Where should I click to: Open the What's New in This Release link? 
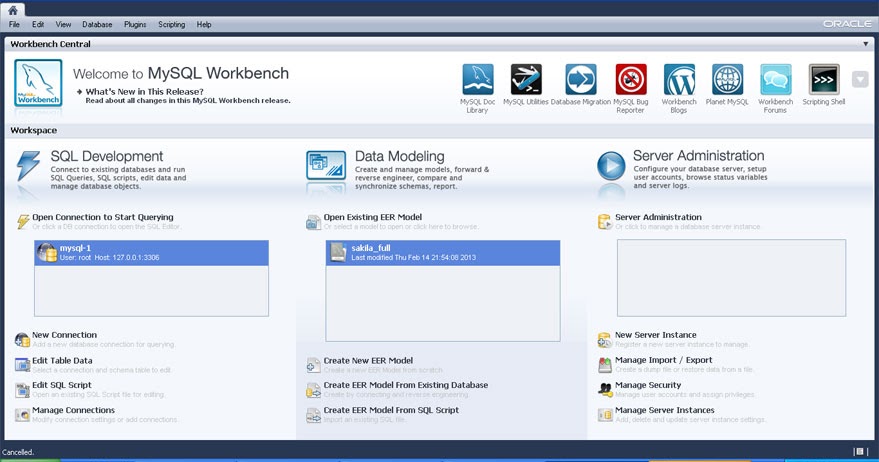pos(145,91)
